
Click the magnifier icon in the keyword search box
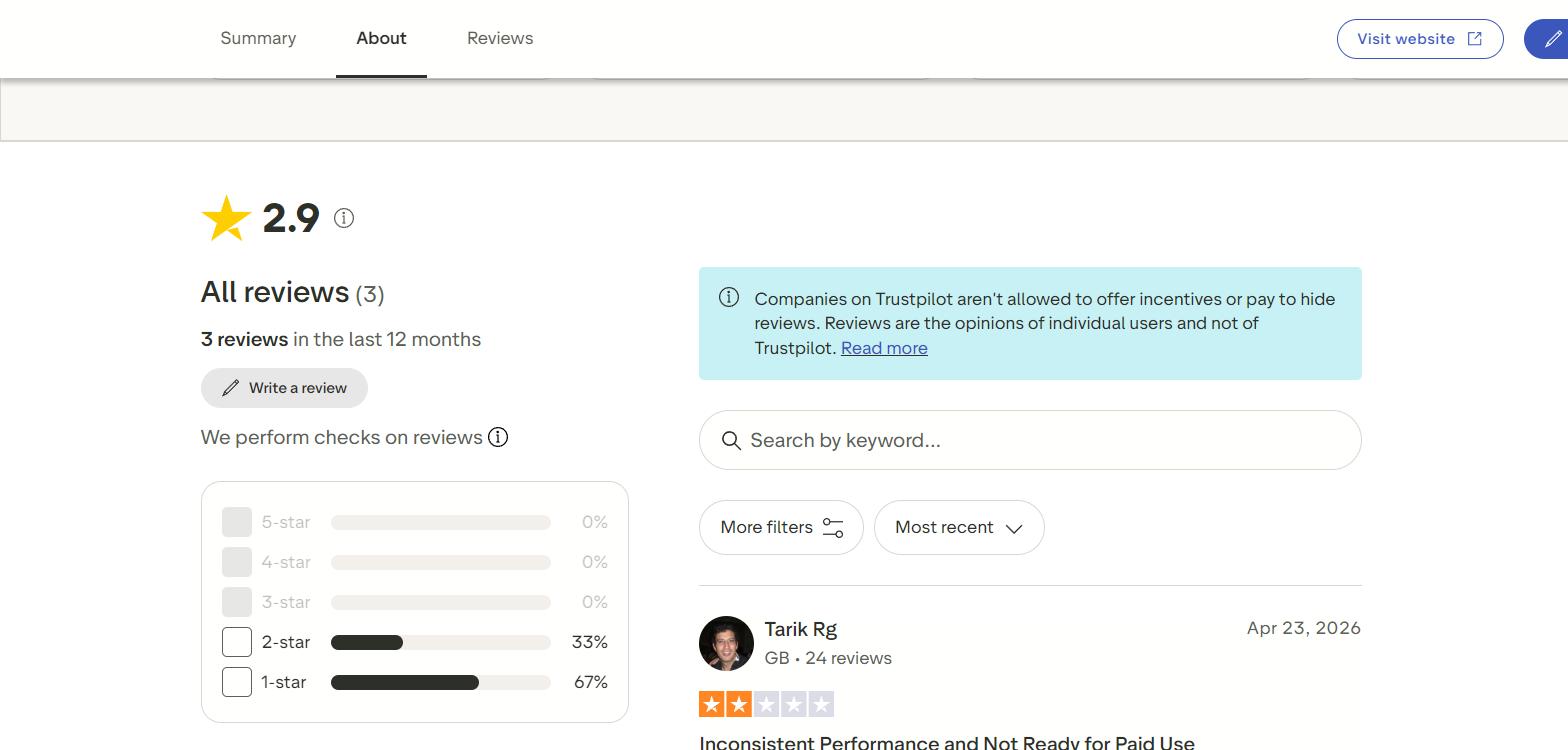731,441
